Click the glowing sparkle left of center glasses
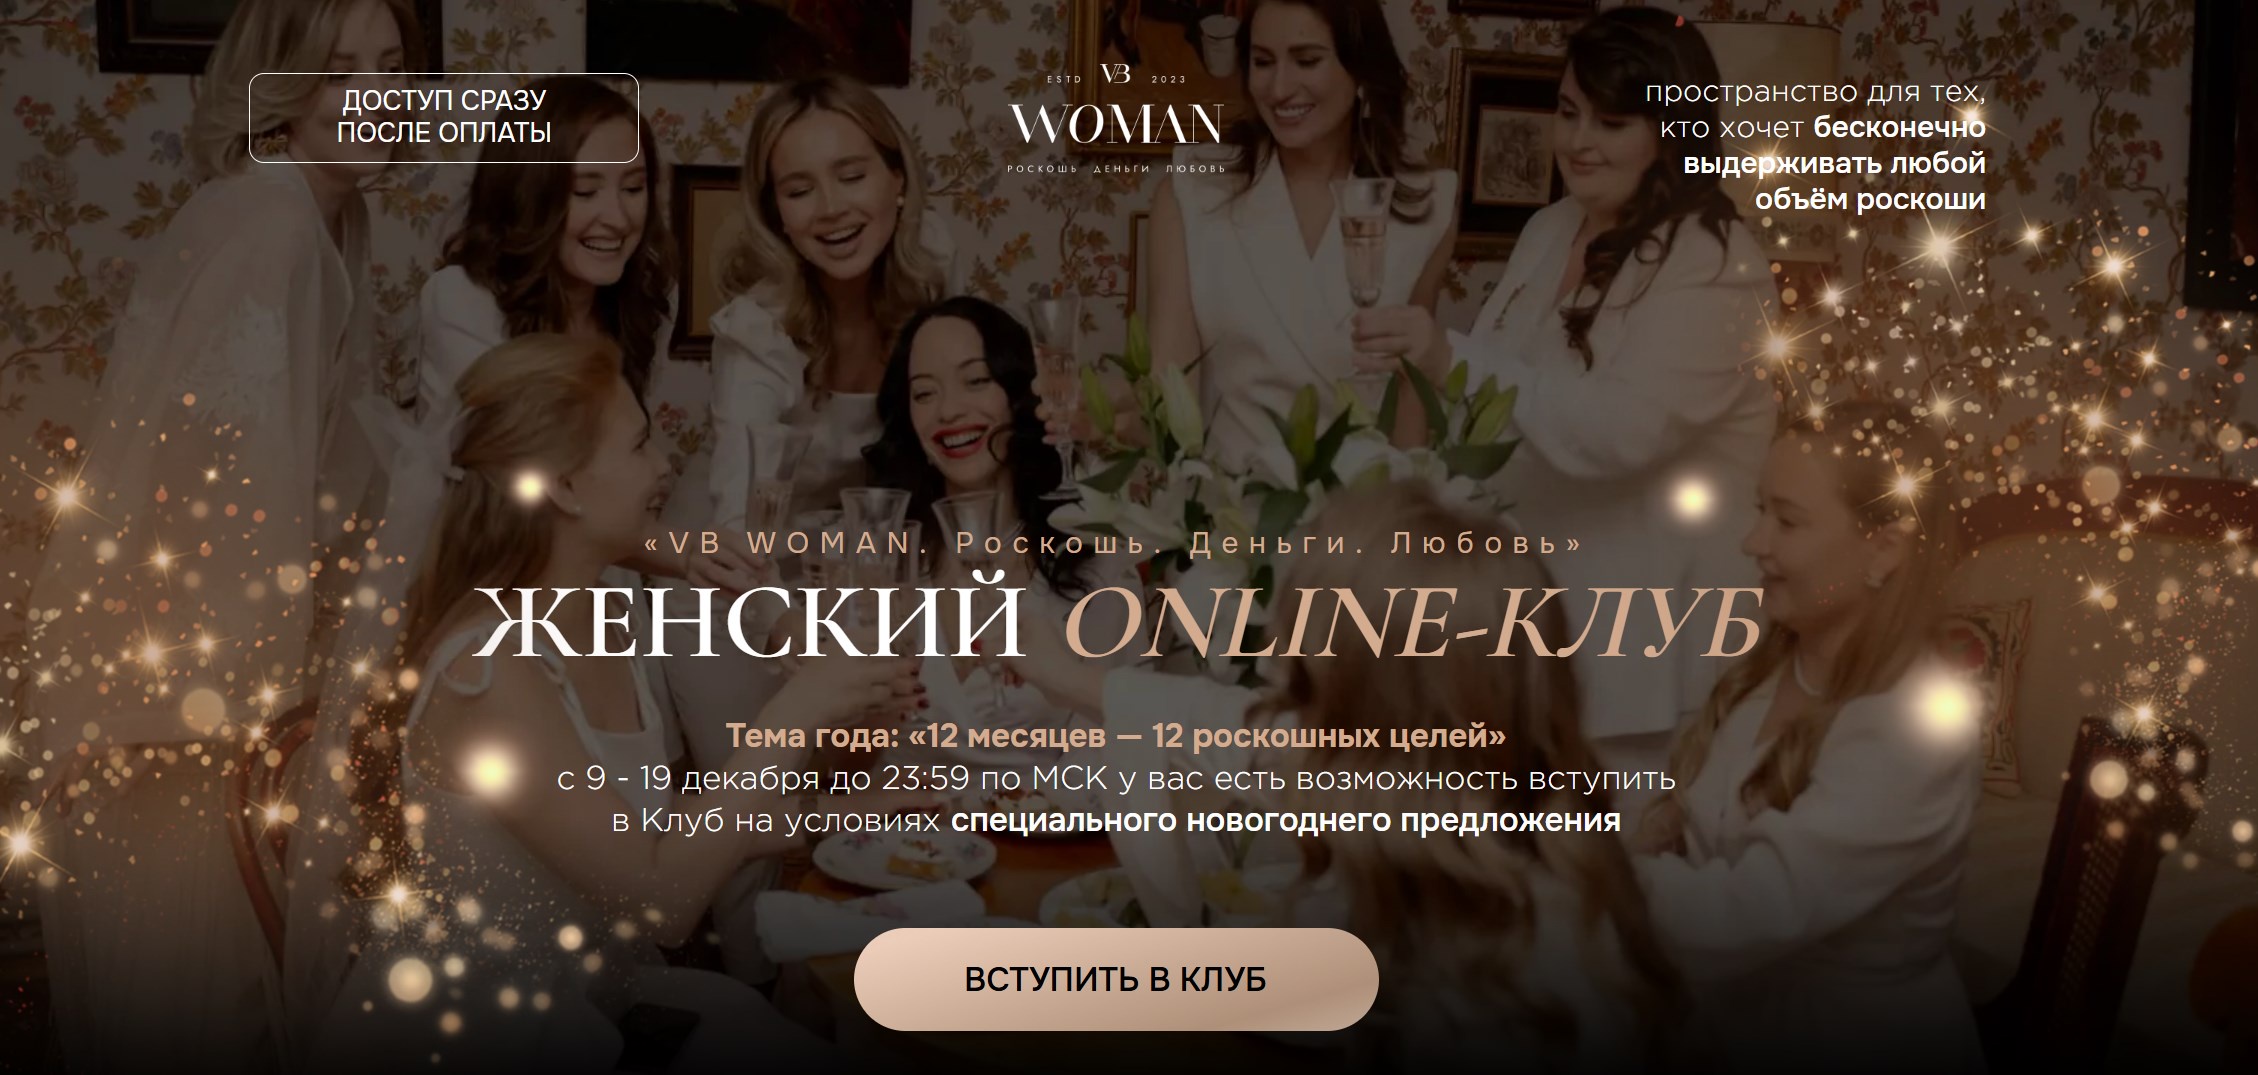This screenshot has width=2258, height=1075. [x=530, y=487]
